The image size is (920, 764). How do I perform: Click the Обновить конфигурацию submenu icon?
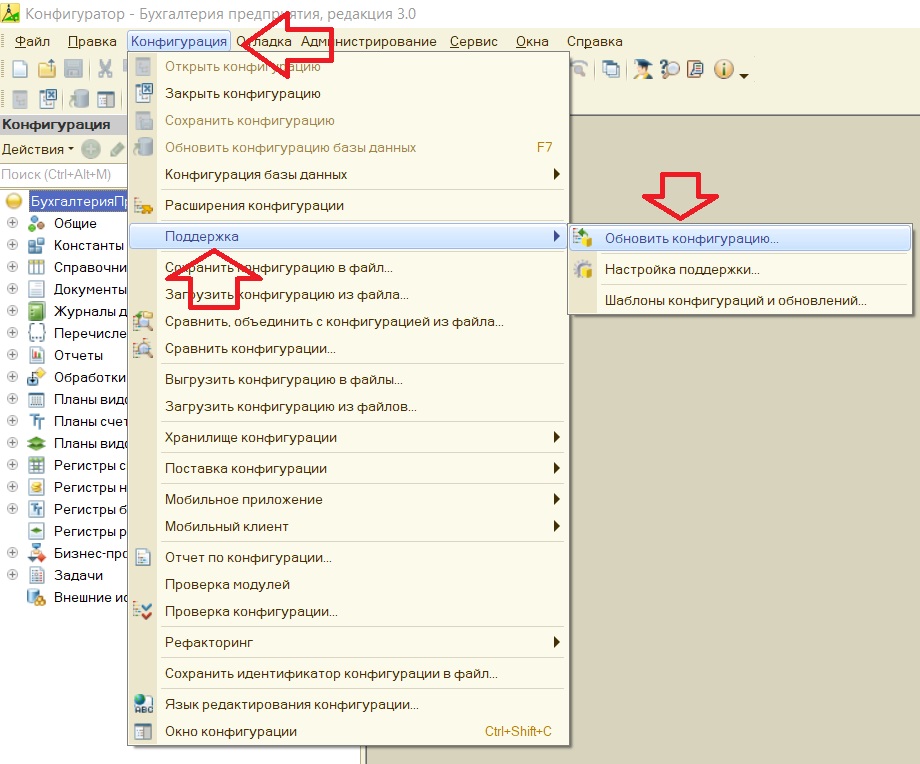coord(583,238)
